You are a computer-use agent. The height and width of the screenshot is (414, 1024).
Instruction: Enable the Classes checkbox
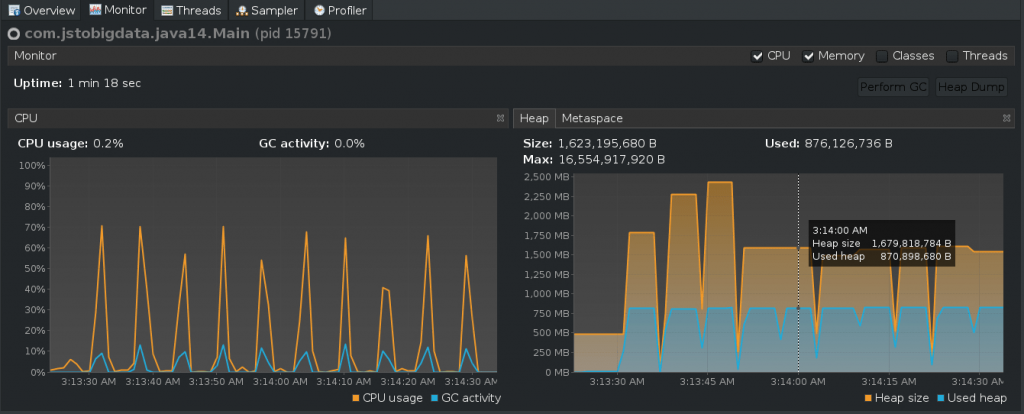[x=882, y=56]
